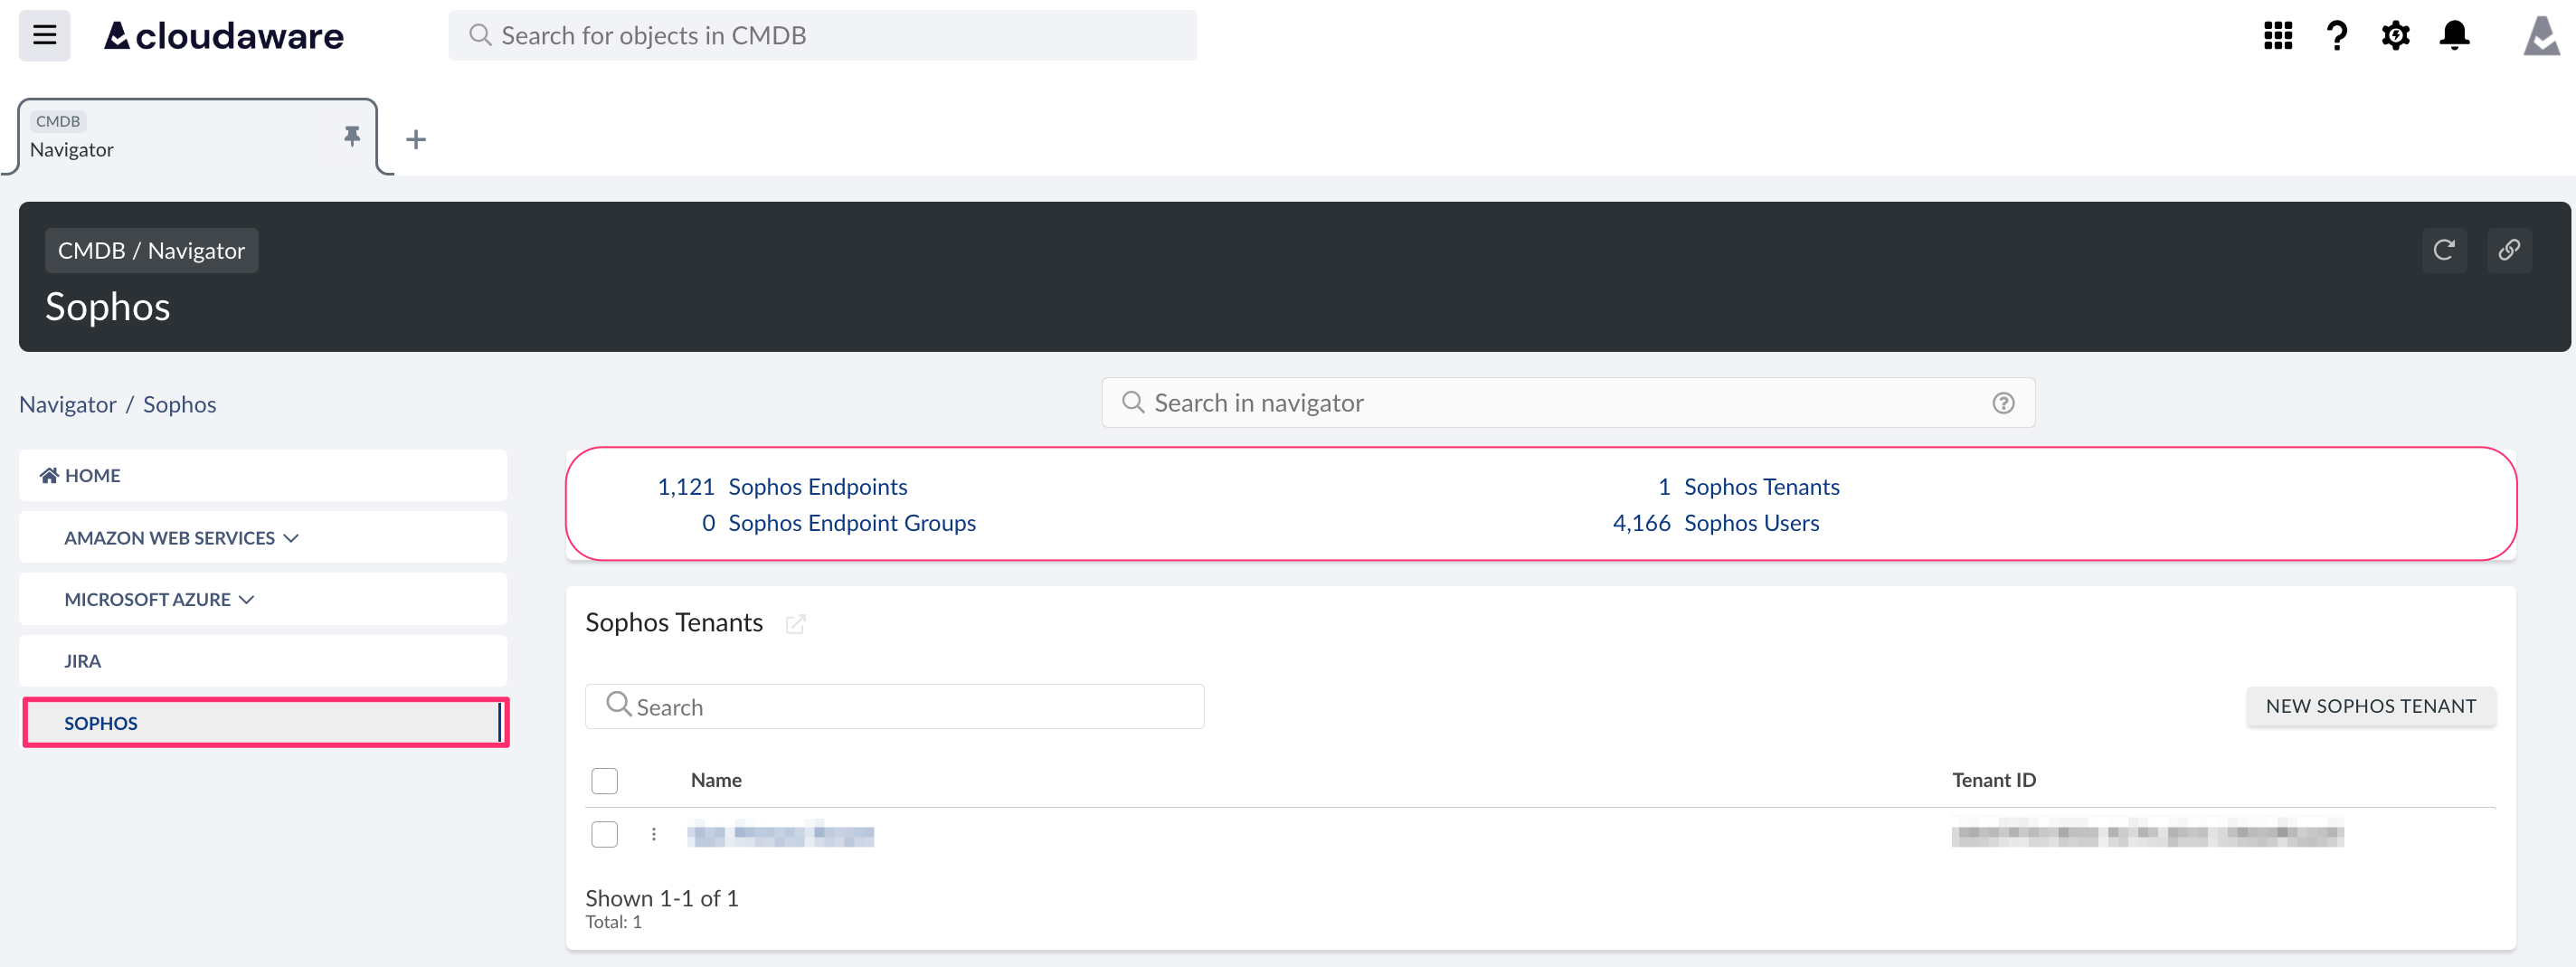This screenshot has width=2576, height=967.
Task: Click the New Sophos Tenant button
Action: coord(2370,706)
